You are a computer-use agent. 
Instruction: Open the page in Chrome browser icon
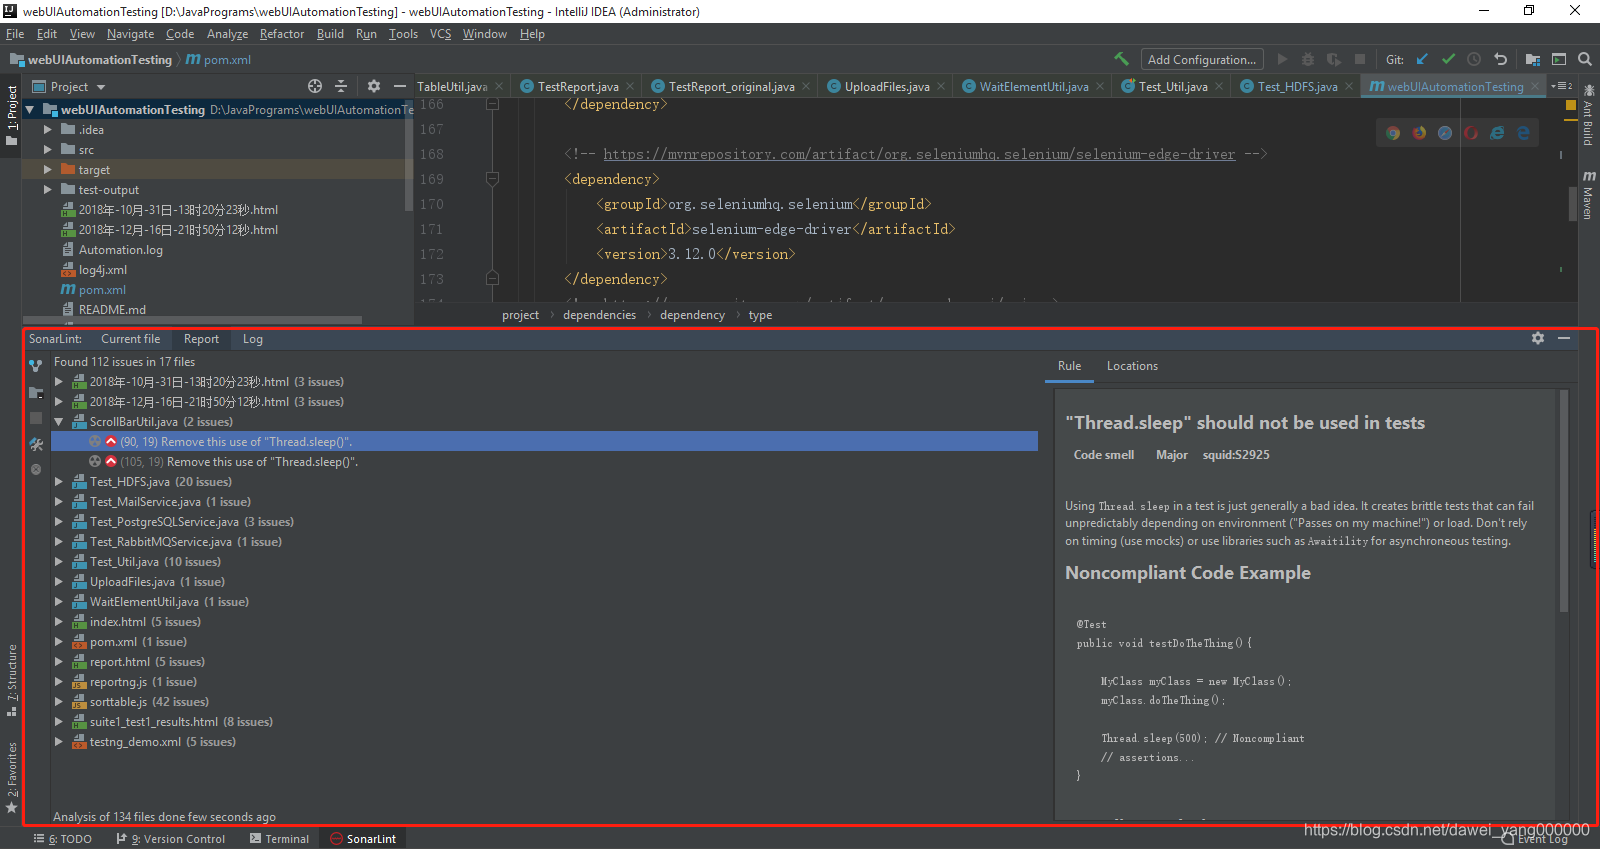point(1393,133)
